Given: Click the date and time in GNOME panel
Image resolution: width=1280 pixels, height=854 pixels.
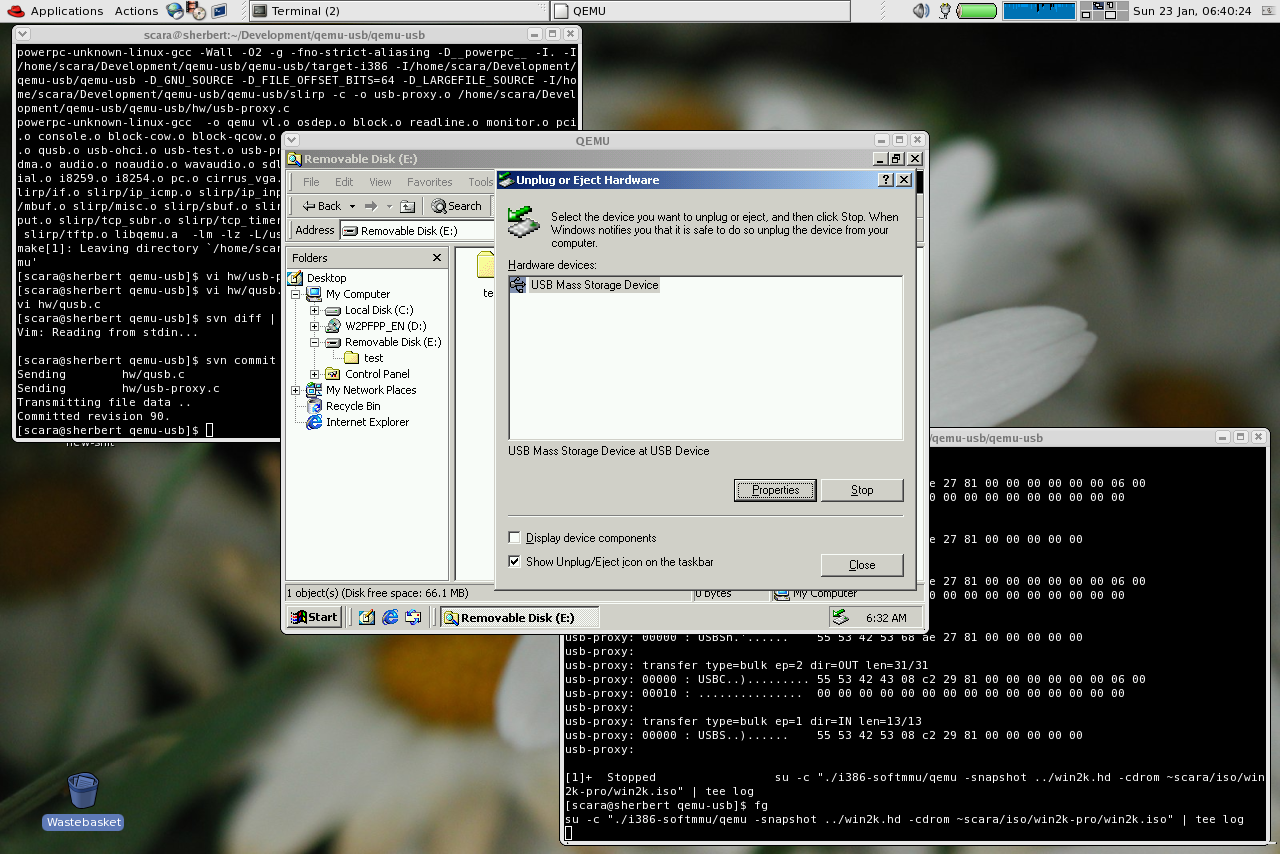Looking at the screenshot, I should (x=1191, y=11).
